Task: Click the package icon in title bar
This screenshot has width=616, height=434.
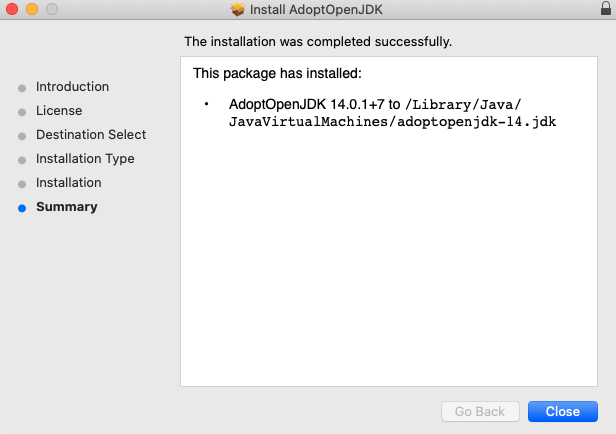Action: 238,10
